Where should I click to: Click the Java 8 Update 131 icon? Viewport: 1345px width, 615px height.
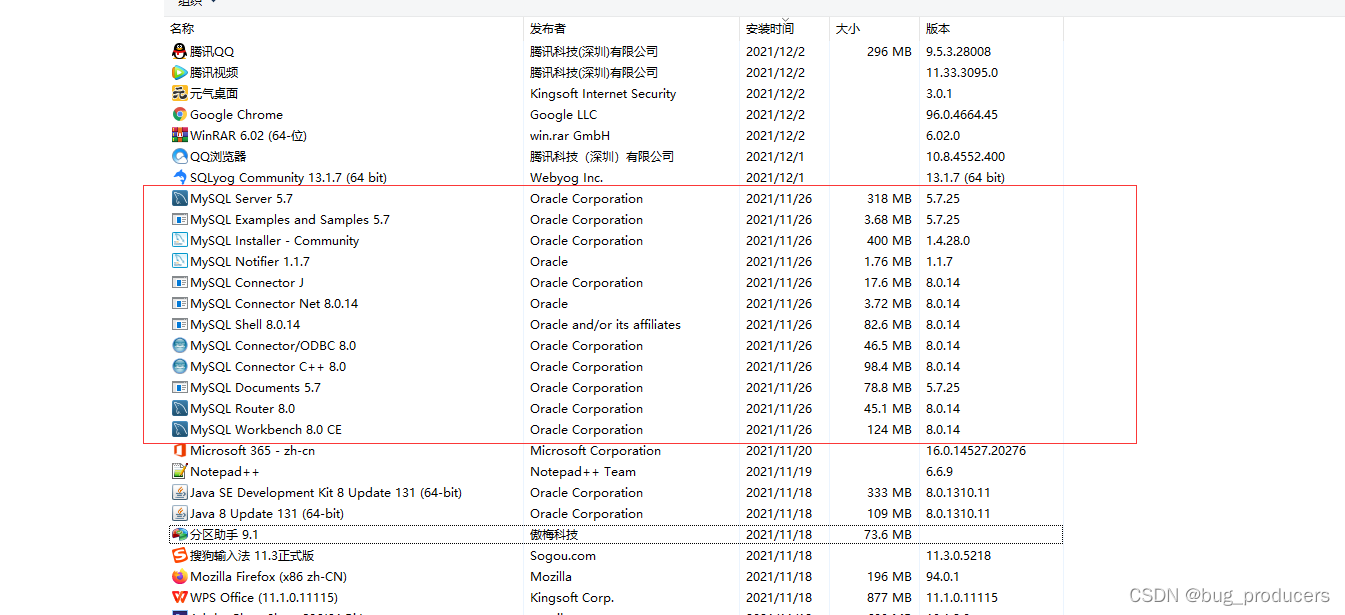point(179,513)
